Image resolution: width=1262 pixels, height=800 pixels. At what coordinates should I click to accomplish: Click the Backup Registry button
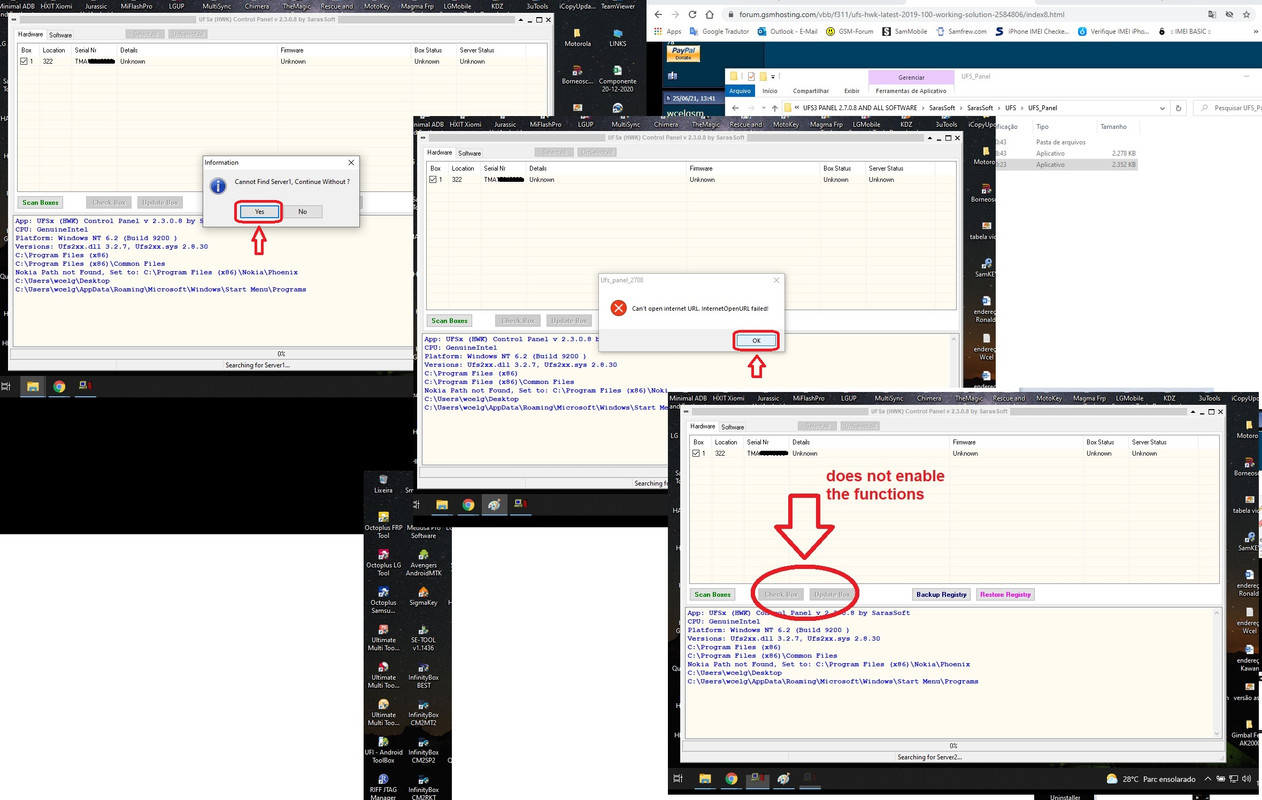[x=941, y=594]
